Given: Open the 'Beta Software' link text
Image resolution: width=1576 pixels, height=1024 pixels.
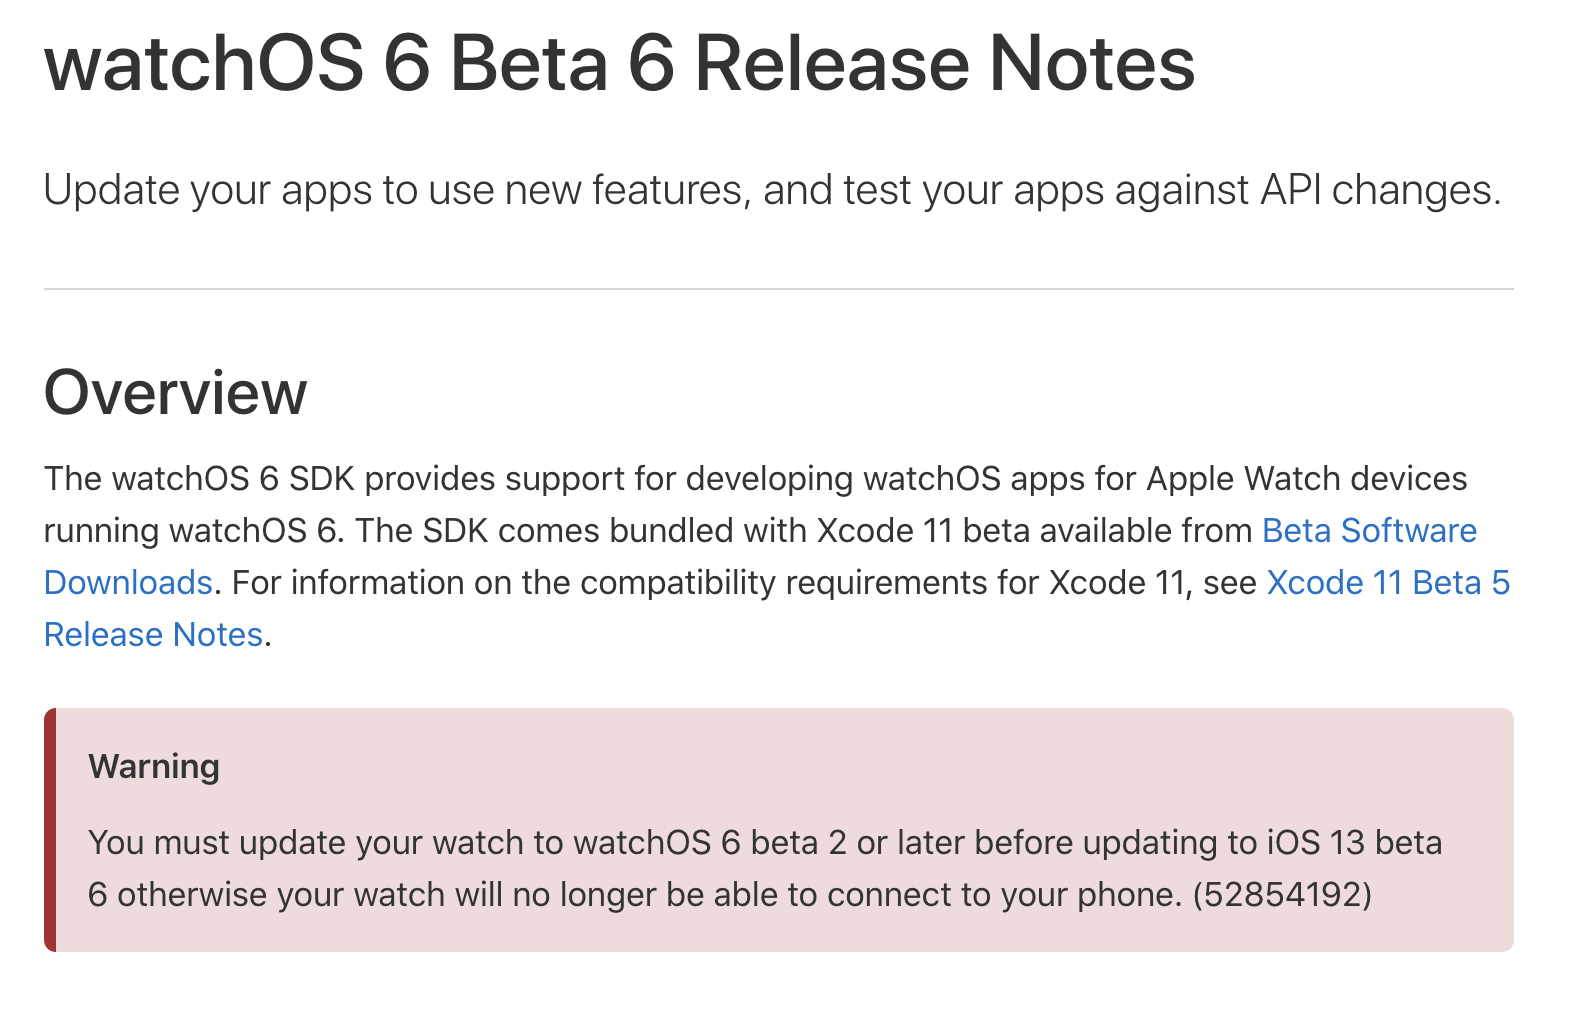Looking at the screenshot, I should click(1369, 530).
